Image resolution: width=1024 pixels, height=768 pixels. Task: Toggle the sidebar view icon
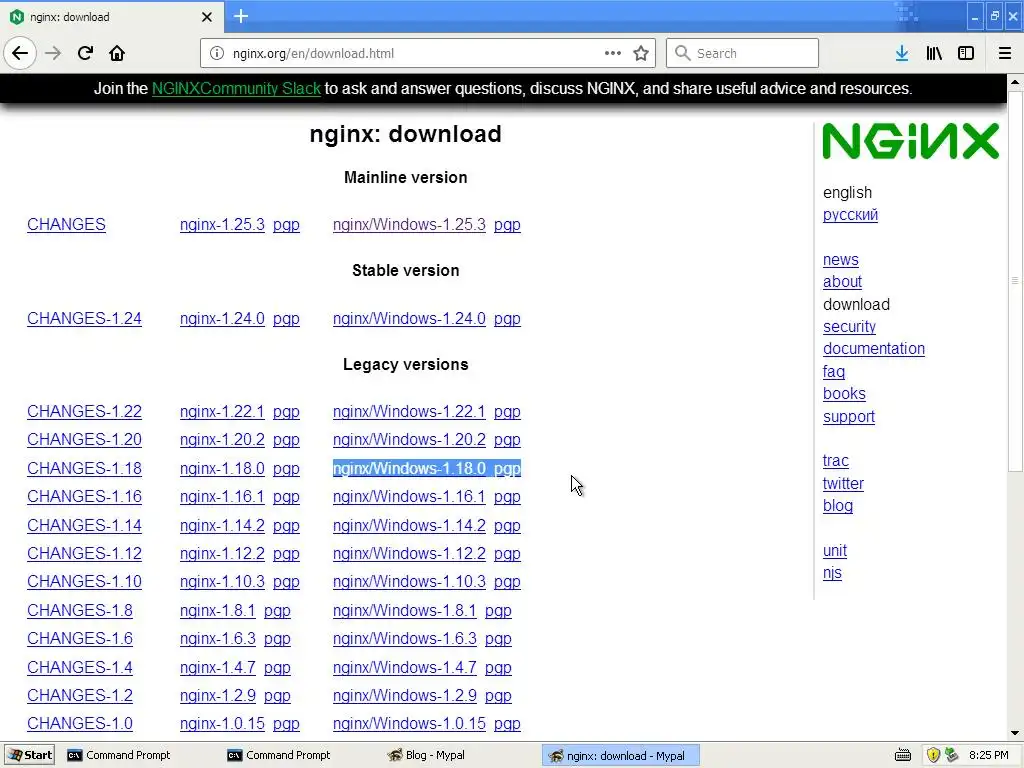(x=966, y=54)
